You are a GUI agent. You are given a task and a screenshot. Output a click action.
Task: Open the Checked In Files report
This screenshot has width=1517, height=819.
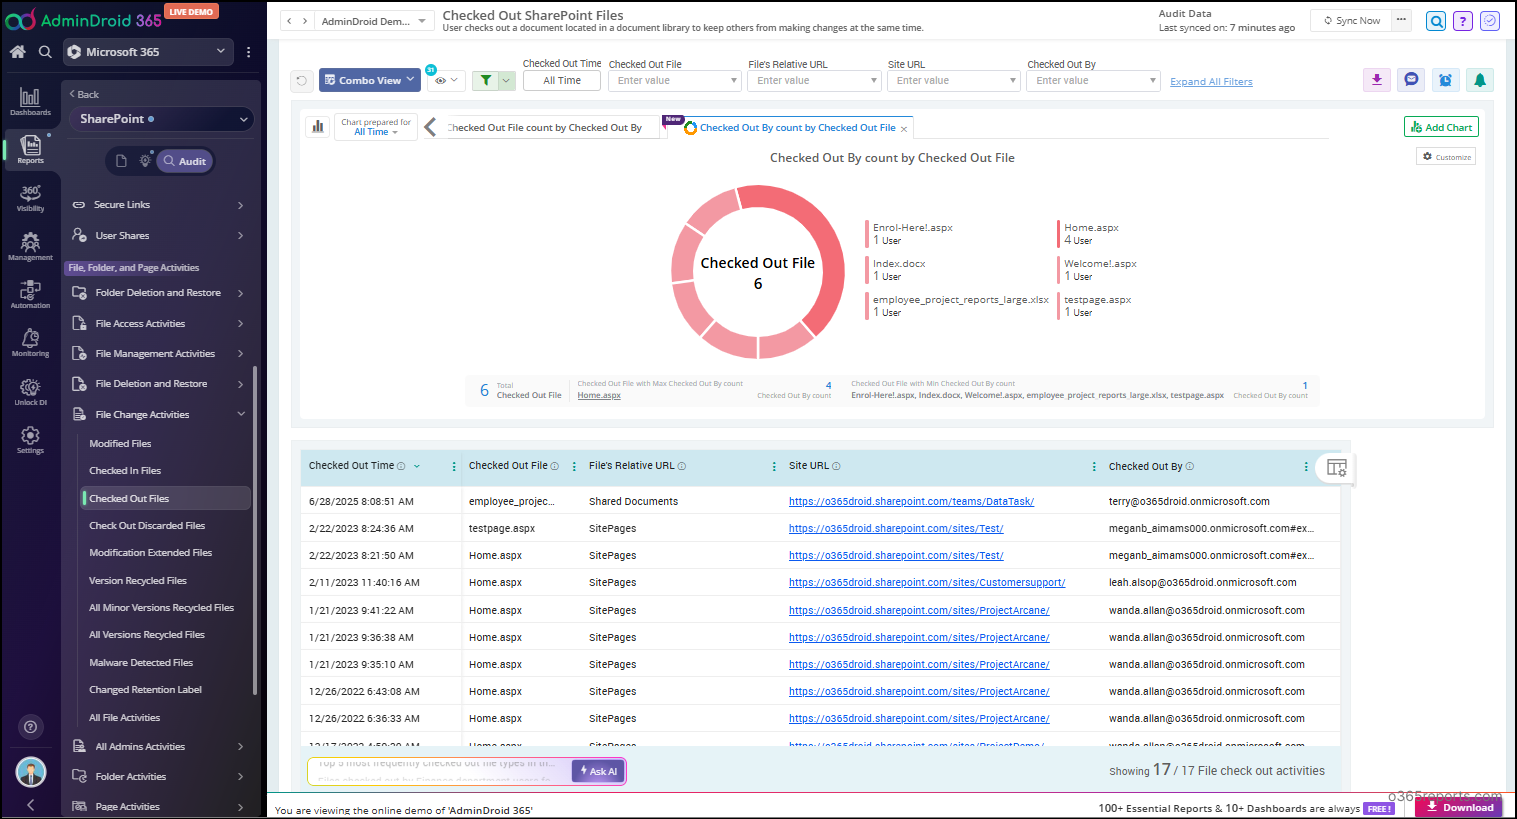[125, 471]
